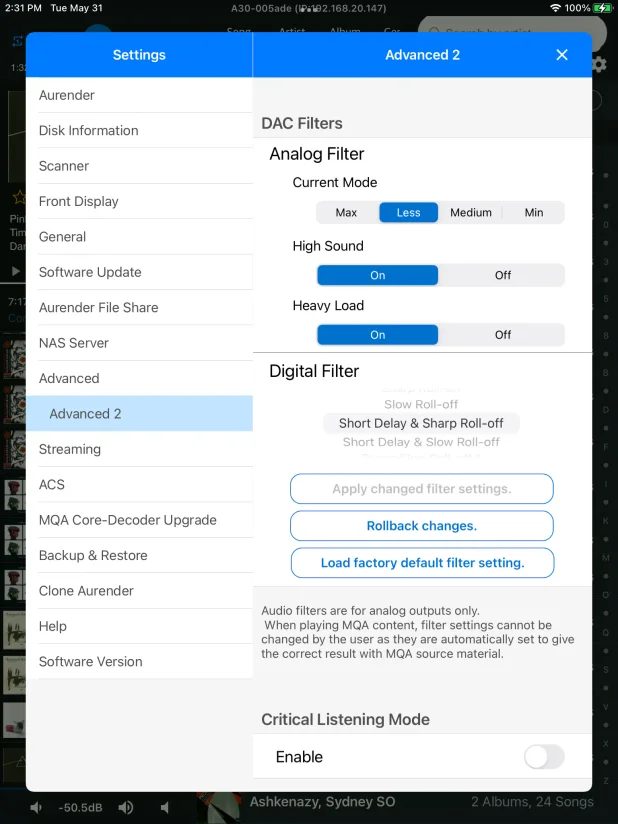This screenshot has width=618, height=824.
Task: Set analog filter mode to Medium
Action: pyautogui.click(x=471, y=212)
